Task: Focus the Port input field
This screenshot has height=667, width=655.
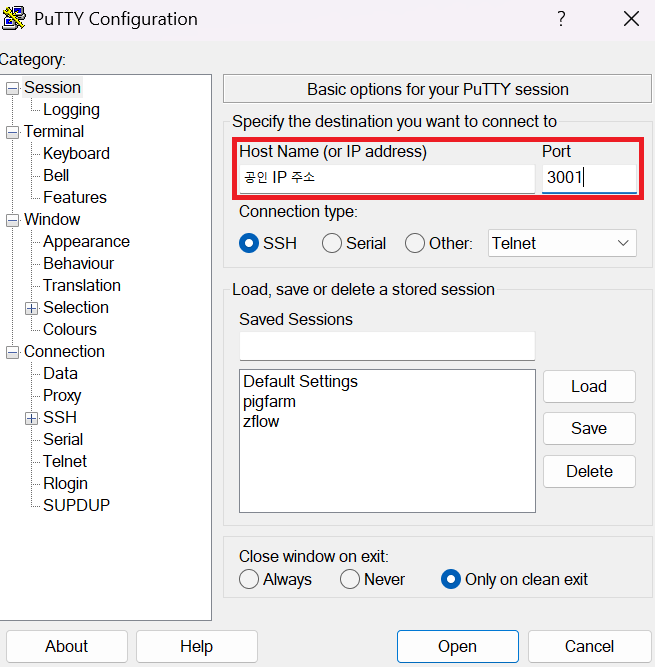Action: tap(589, 178)
